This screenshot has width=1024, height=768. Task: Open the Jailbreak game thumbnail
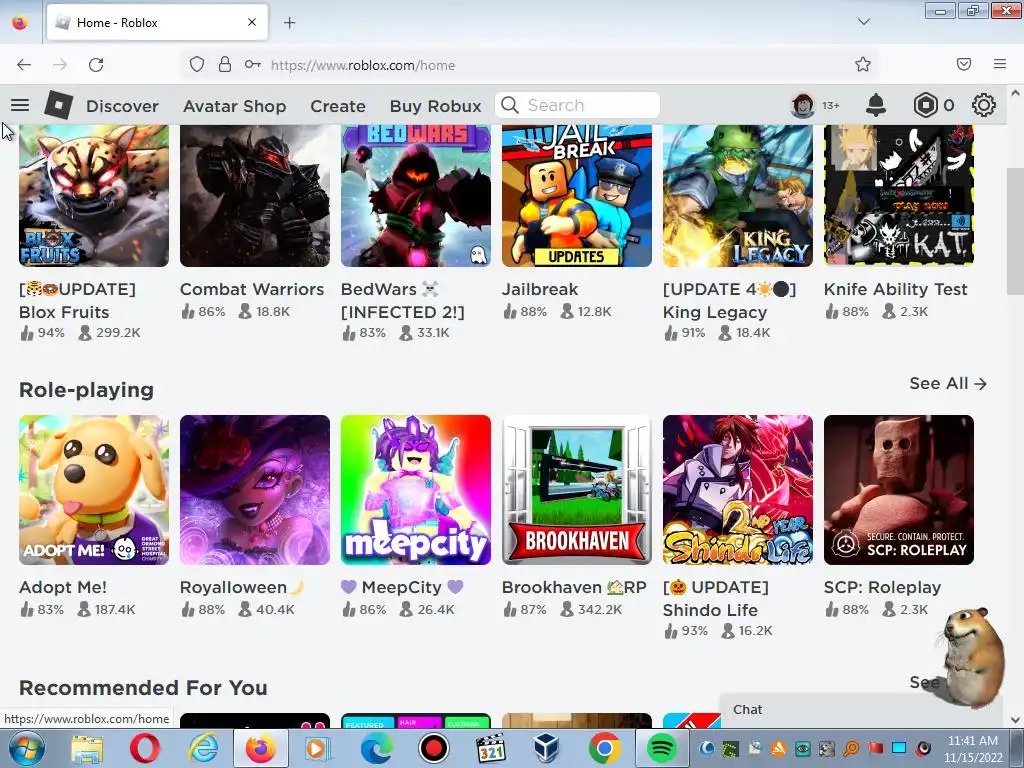coord(577,195)
